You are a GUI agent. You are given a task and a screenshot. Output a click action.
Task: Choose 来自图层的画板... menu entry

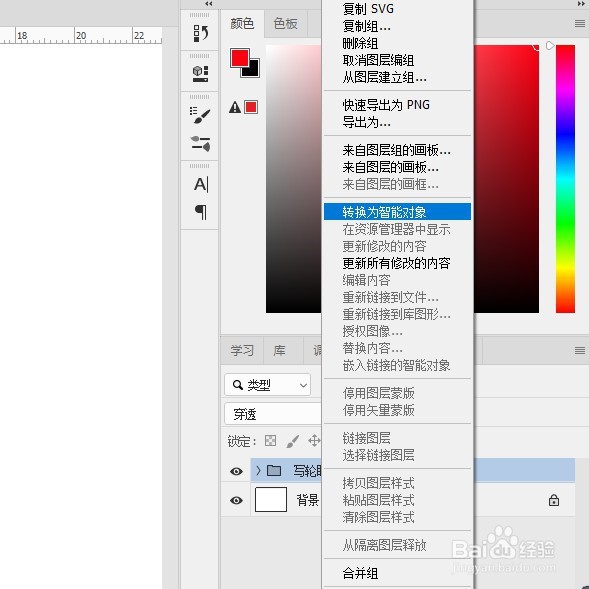pos(397,167)
